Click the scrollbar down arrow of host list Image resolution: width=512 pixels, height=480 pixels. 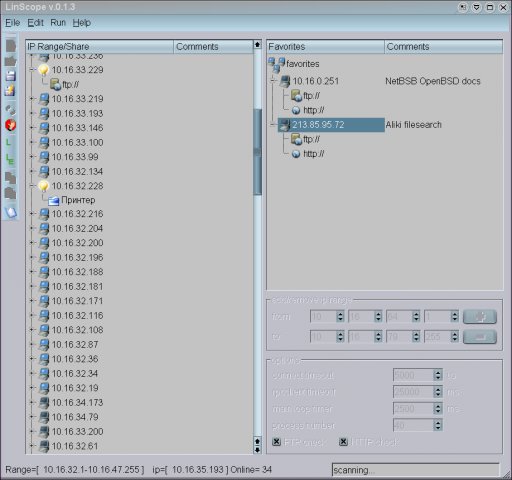click(x=257, y=450)
